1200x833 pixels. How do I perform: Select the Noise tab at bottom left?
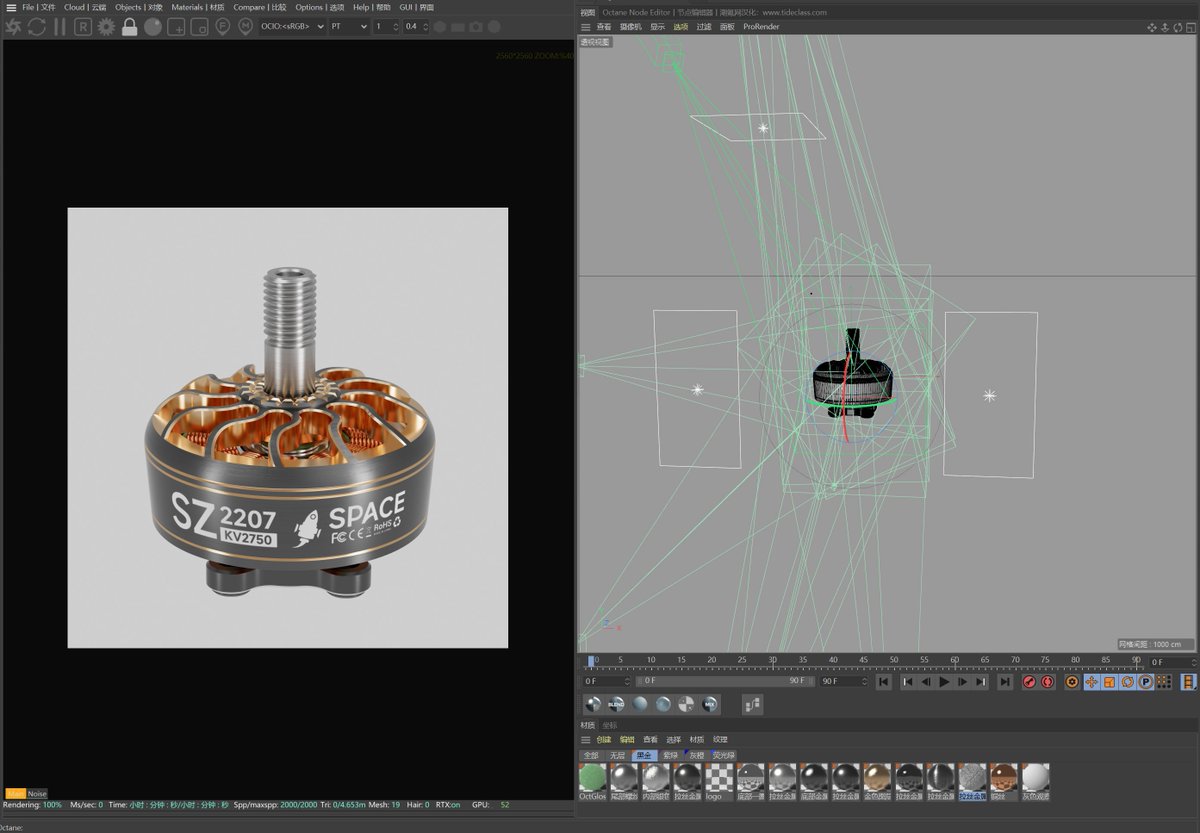pyautogui.click(x=37, y=794)
